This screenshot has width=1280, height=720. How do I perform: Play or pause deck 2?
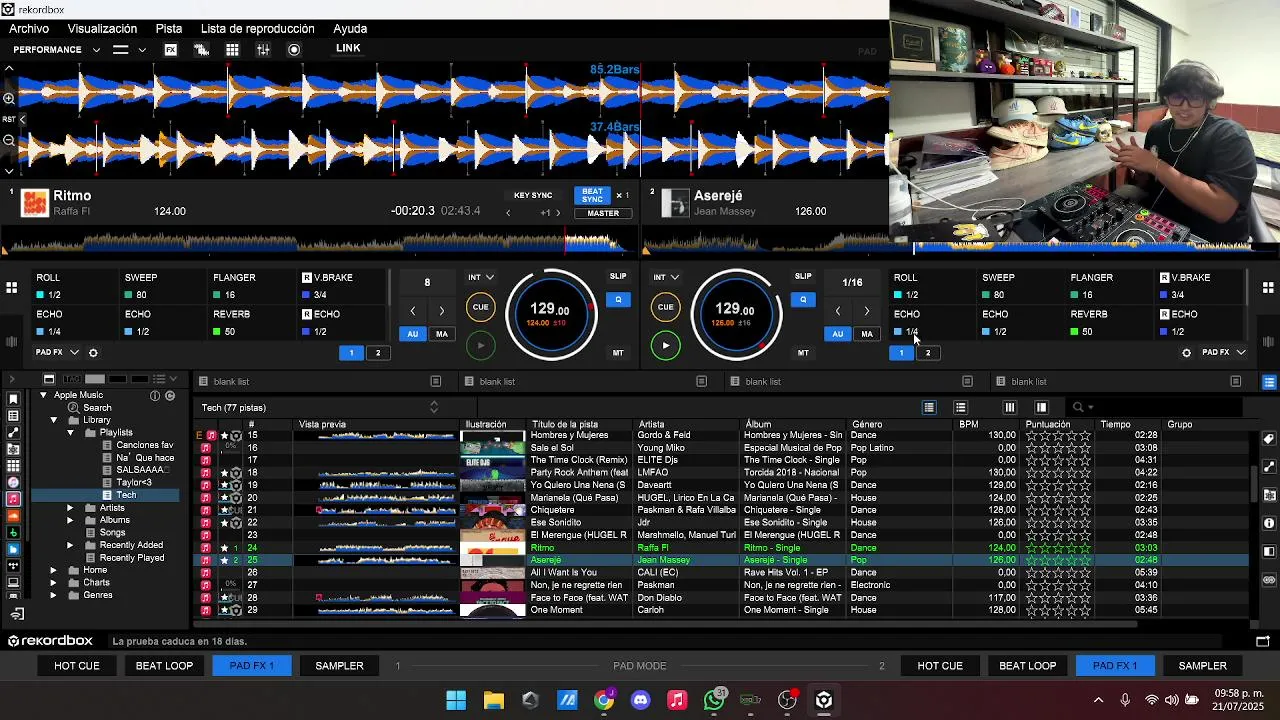point(666,346)
